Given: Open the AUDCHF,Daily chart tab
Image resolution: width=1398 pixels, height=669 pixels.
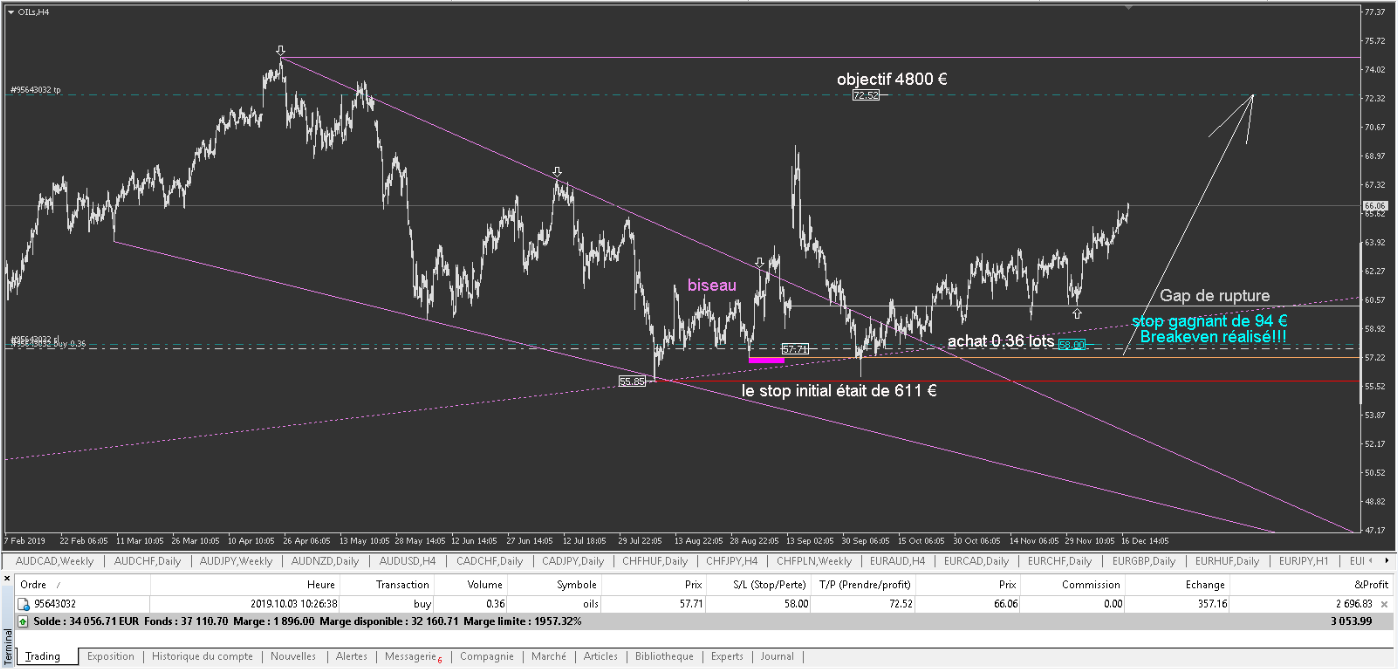Looking at the screenshot, I should click(149, 561).
